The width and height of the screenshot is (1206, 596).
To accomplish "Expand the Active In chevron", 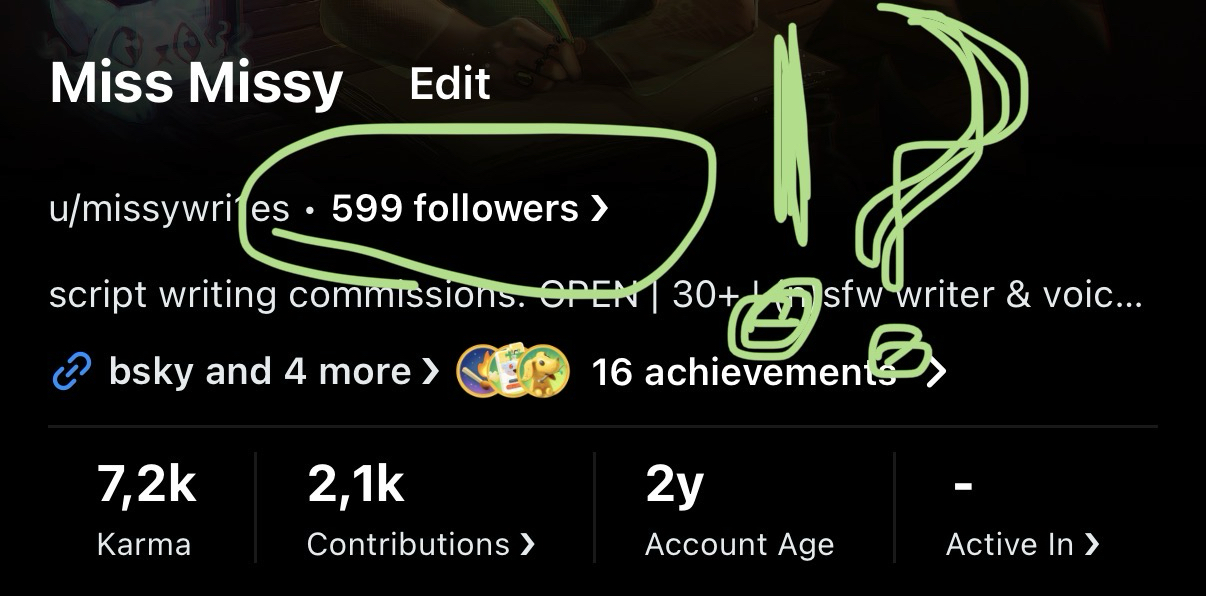I will (x=1091, y=545).
